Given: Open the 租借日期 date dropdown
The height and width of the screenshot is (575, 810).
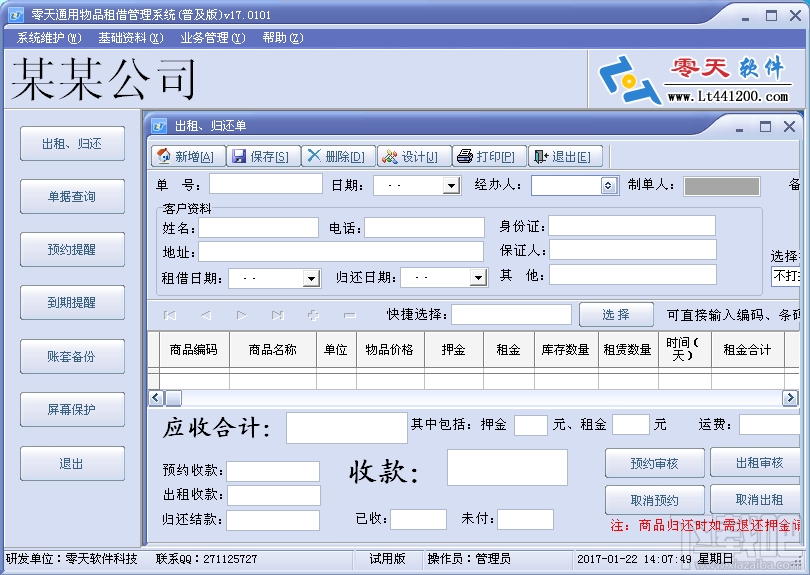Looking at the screenshot, I should (x=311, y=278).
